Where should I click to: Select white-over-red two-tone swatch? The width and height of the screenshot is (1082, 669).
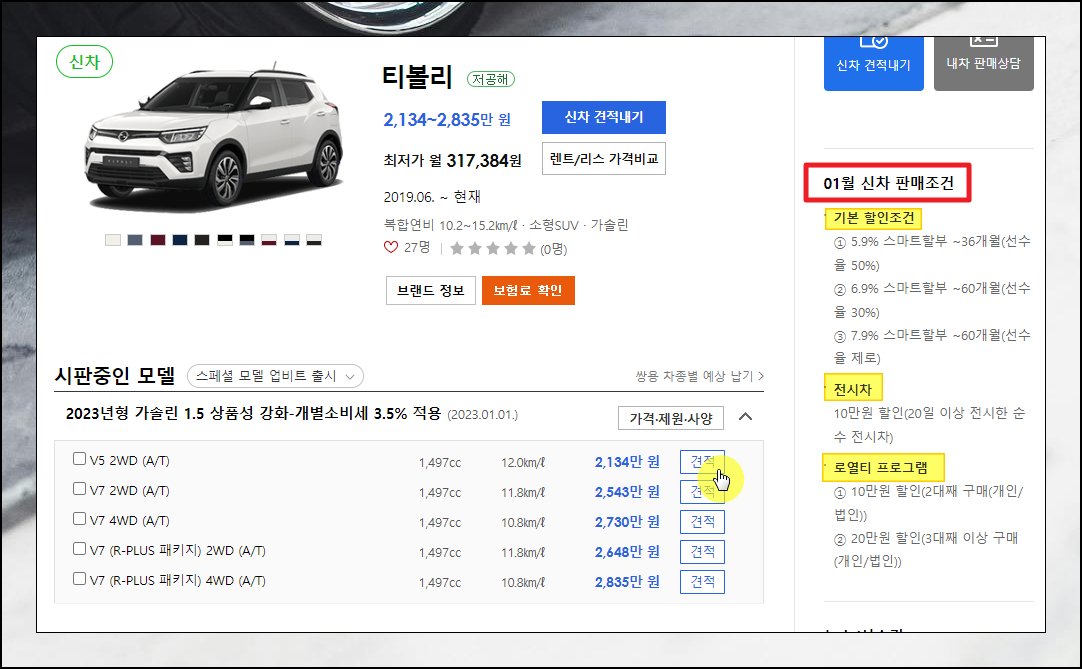coord(269,240)
